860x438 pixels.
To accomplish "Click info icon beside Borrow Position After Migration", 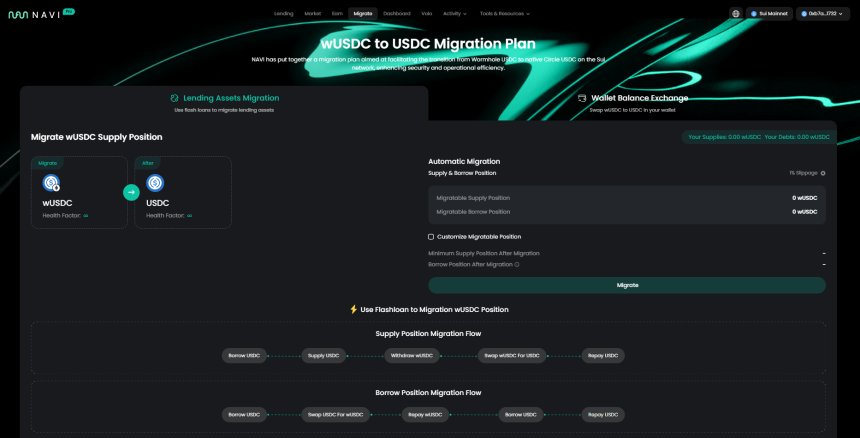I will pyautogui.click(x=517, y=264).
